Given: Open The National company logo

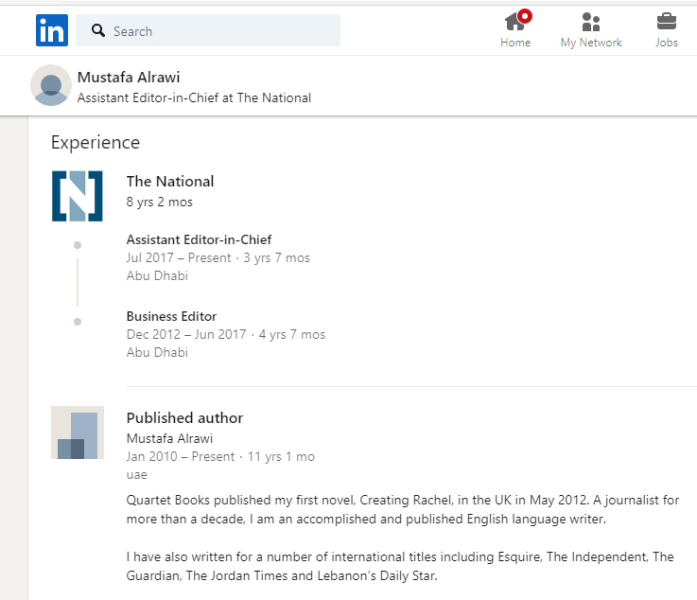Looking at the screenshot, I should click(x=77, y=196).
